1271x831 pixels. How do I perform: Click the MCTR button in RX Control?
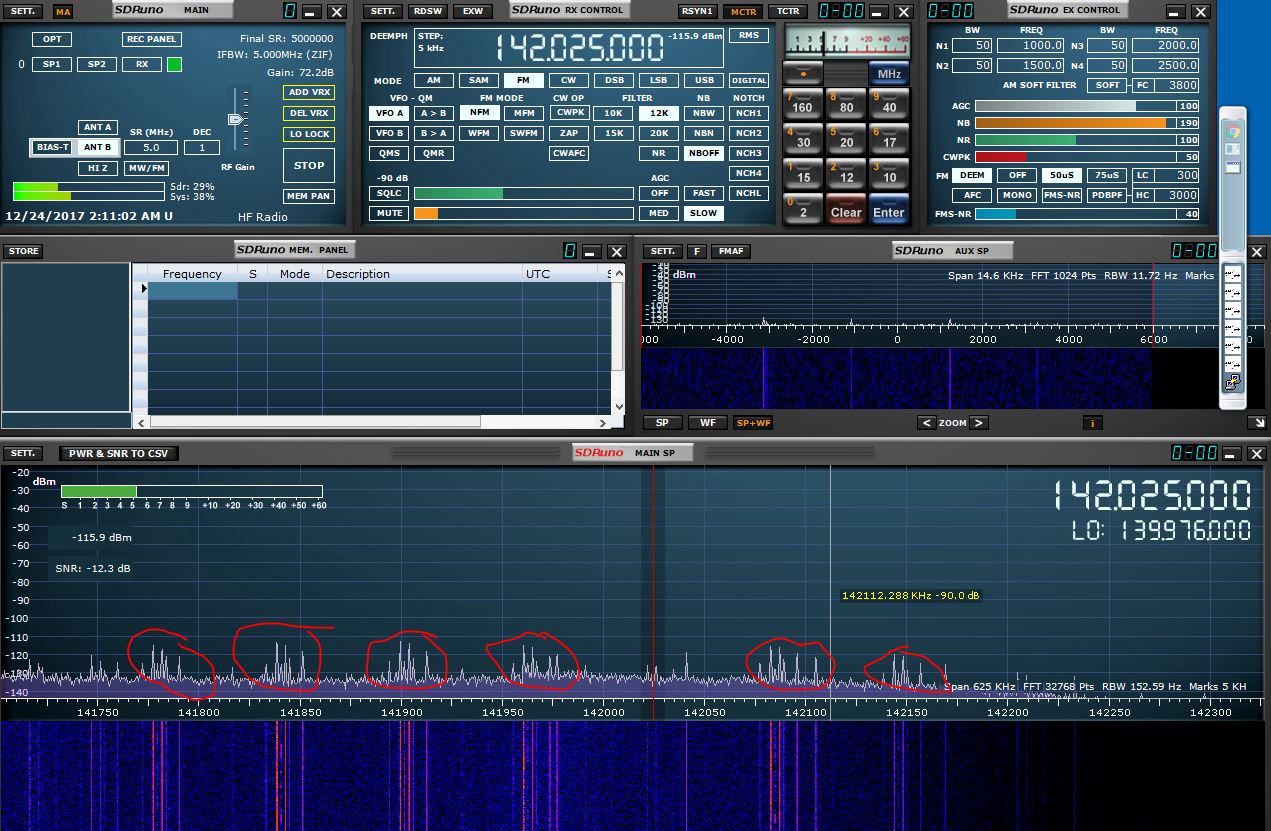(x=743, y=12)
